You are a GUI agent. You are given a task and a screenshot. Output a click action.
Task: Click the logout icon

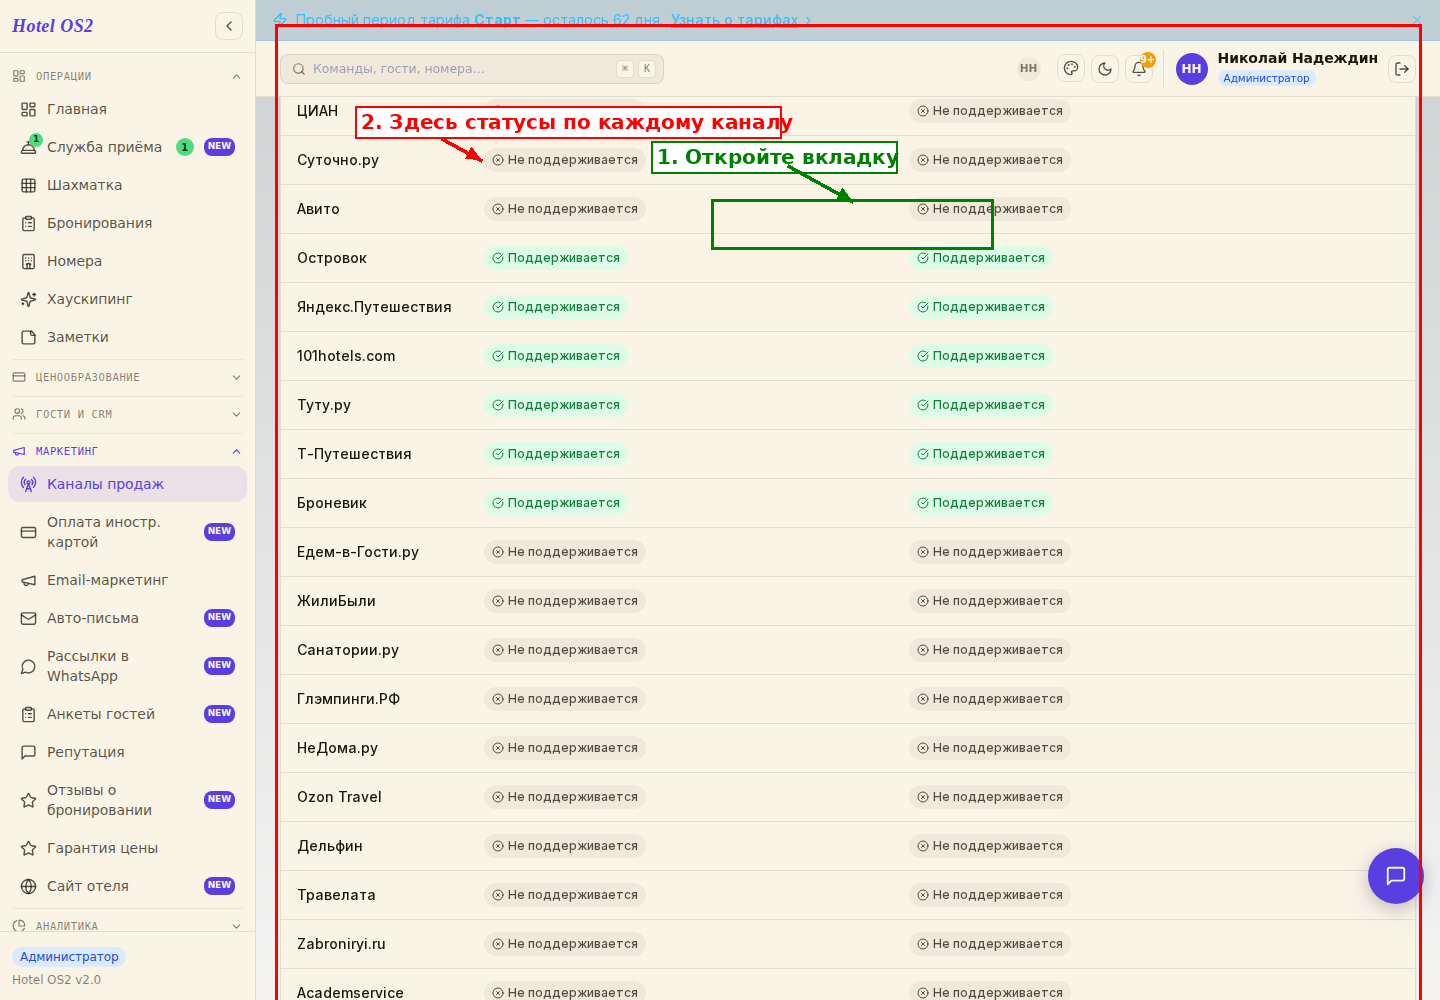point(1402,69)
